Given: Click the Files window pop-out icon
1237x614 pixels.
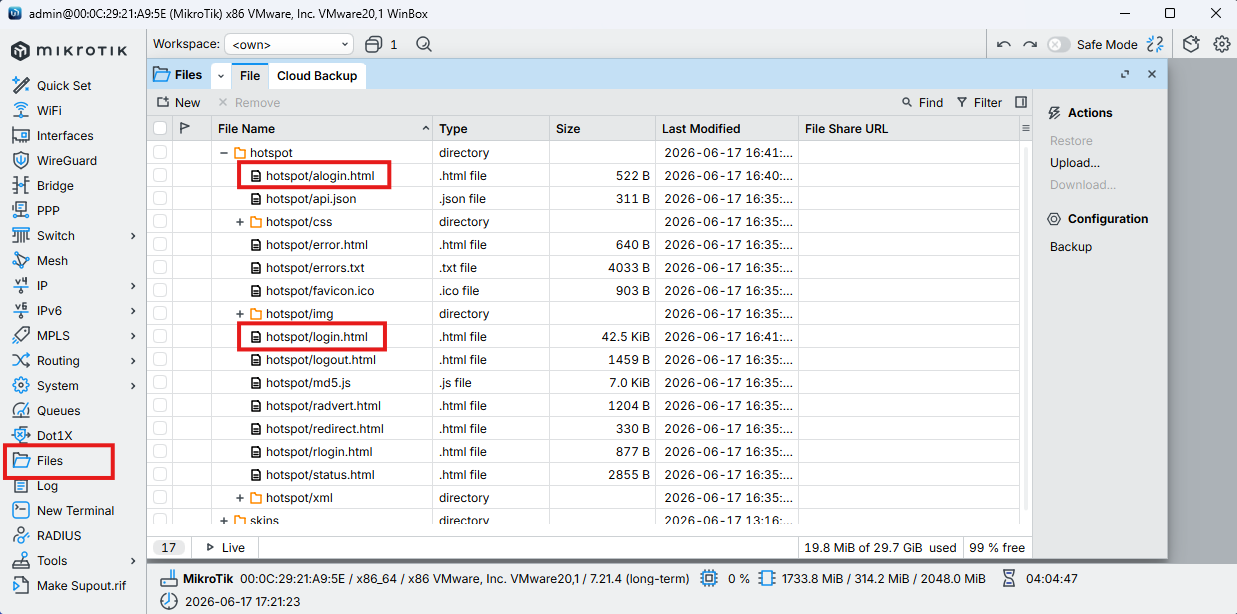Looking at the screenshot, I should (1125, 74).
